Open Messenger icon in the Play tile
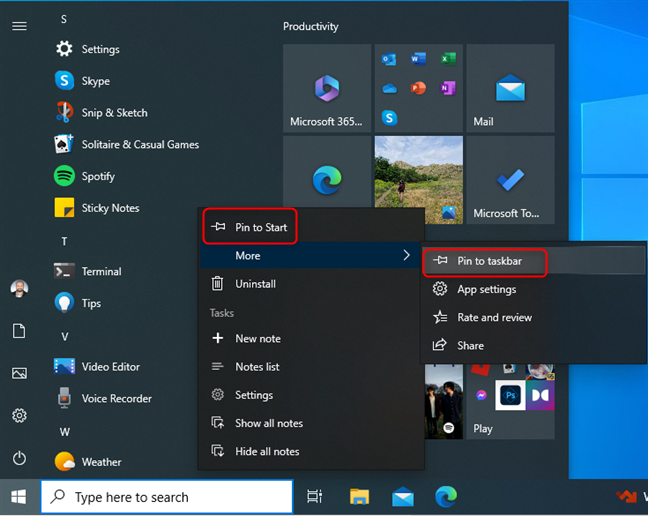 tap(481, 395)
